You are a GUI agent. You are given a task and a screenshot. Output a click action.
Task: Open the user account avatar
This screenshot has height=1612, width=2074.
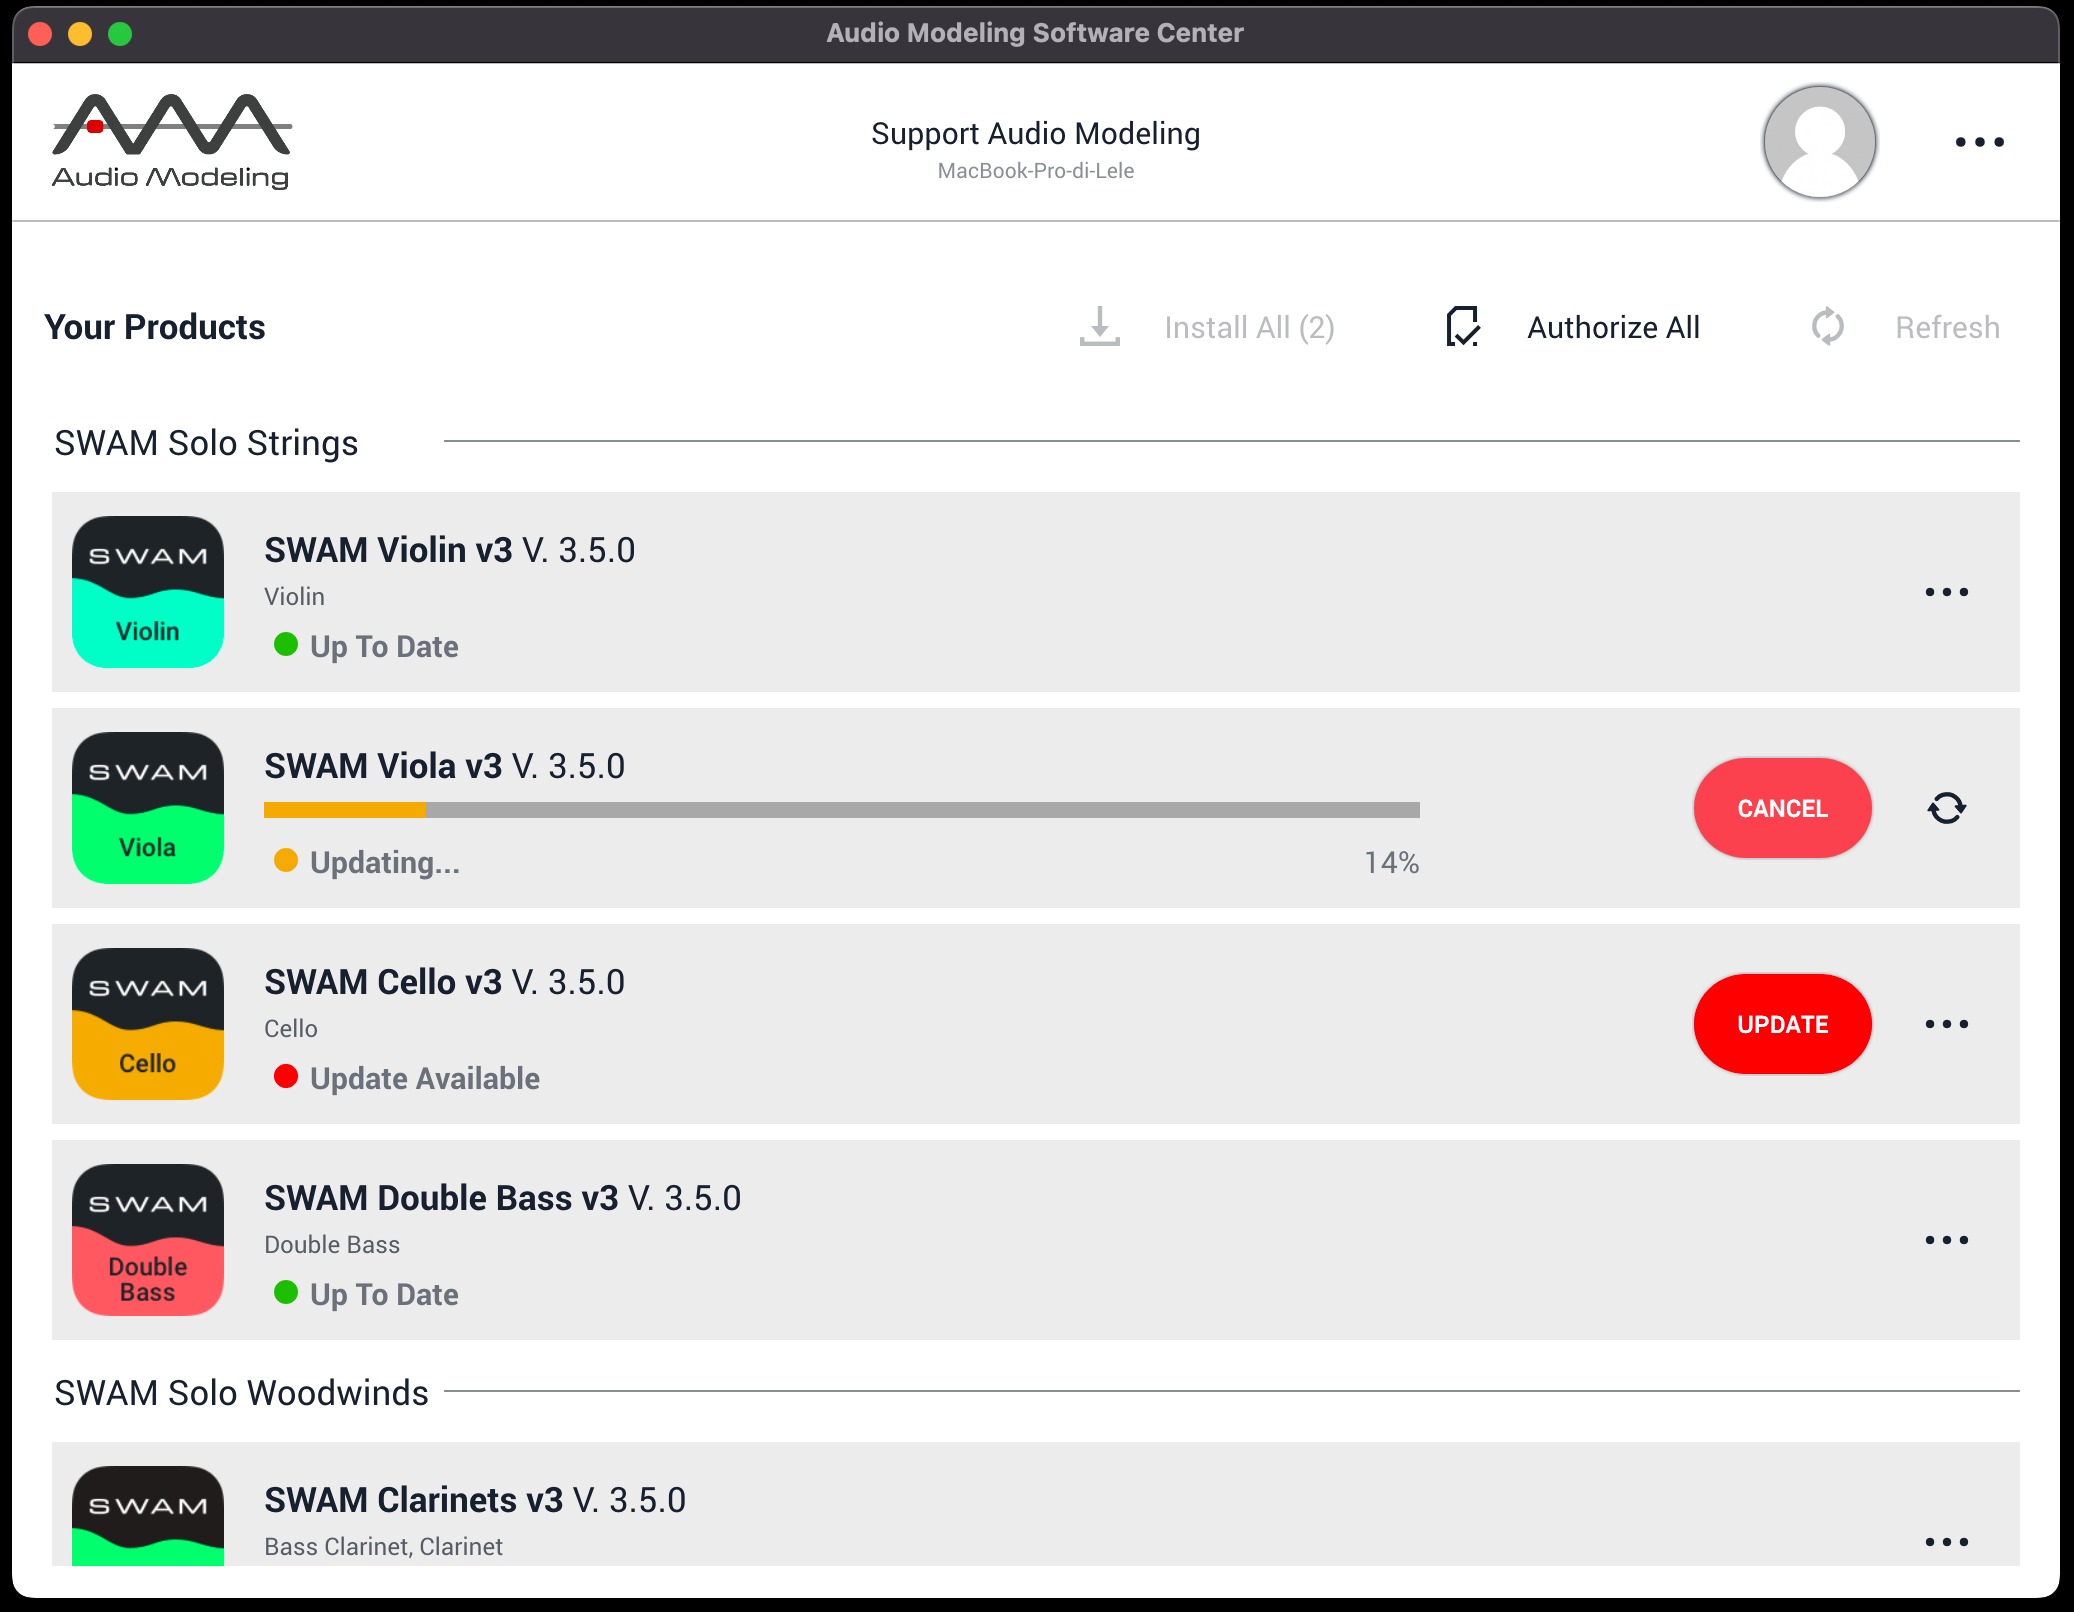1819,141
